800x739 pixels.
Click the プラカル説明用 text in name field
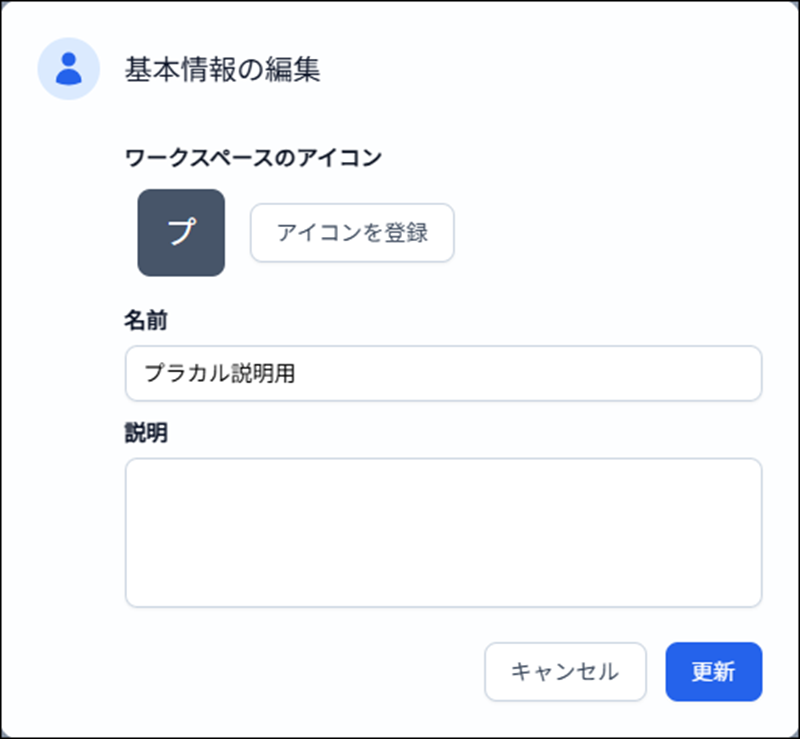pos(220,373)
